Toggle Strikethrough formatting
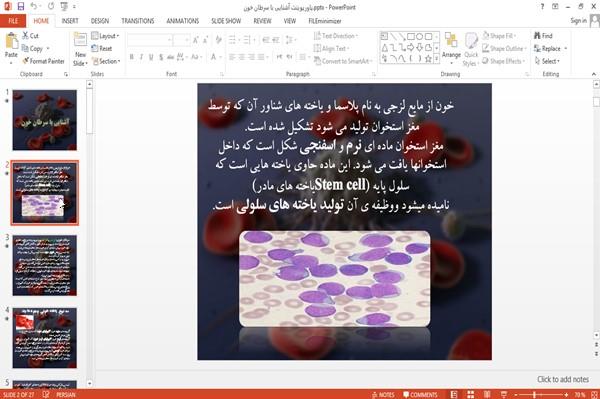Image resolution: width=600 pixels, height=399 pixels. click(x=171, y=57)
